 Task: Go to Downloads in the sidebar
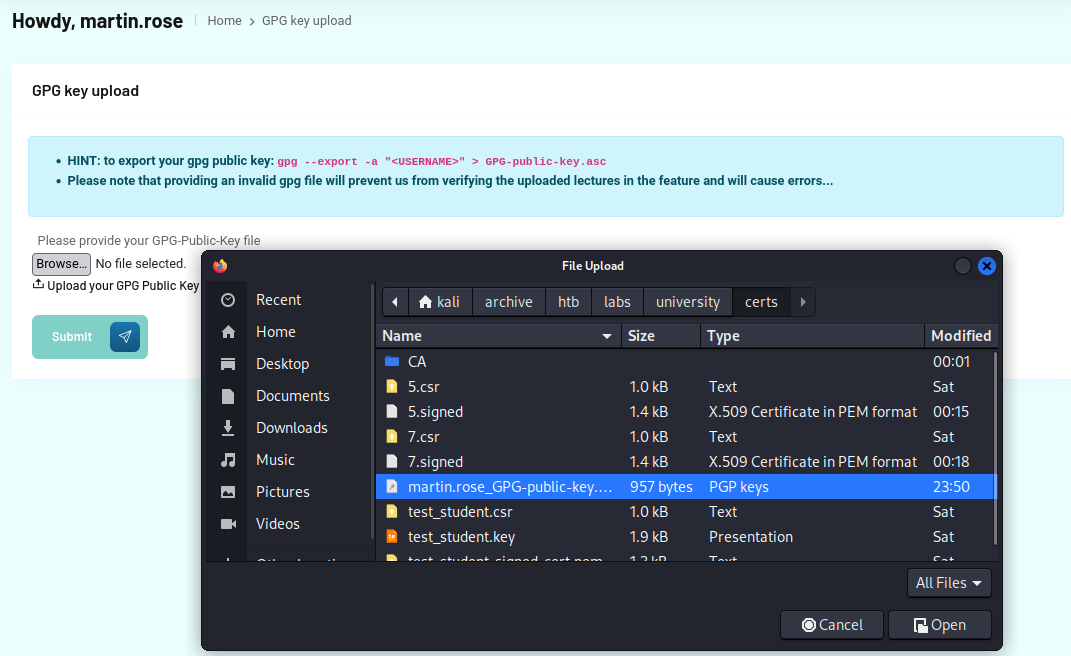[292, 428]
